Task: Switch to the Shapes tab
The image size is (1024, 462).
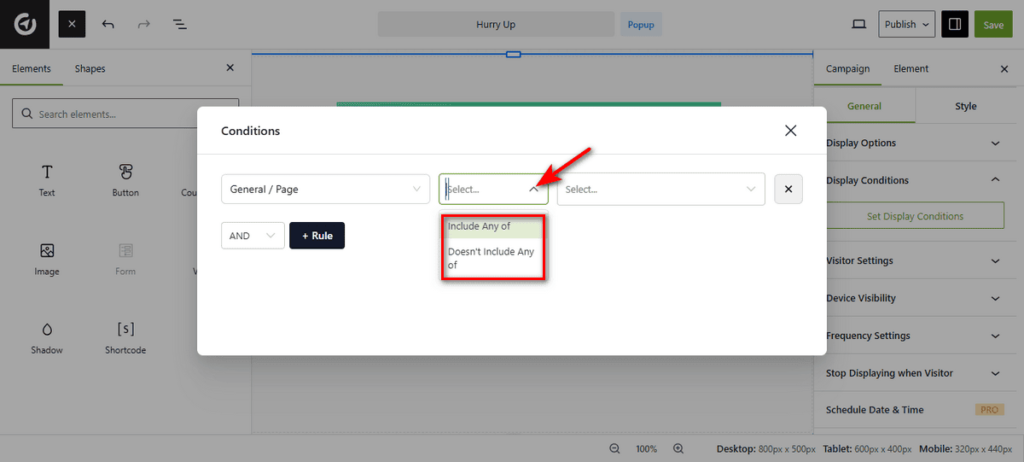Action: (90, 69)
